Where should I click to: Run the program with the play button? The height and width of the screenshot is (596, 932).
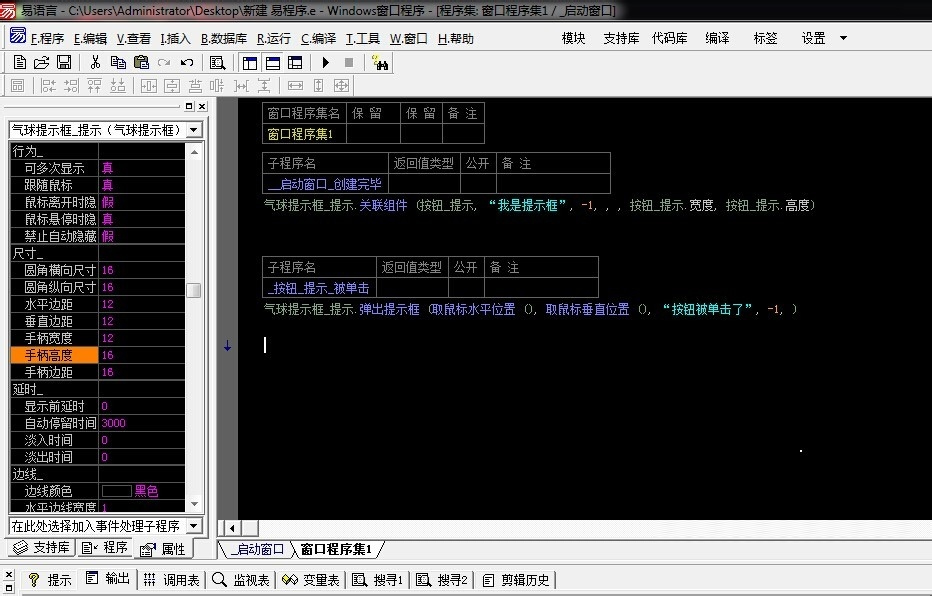[326, 62]
